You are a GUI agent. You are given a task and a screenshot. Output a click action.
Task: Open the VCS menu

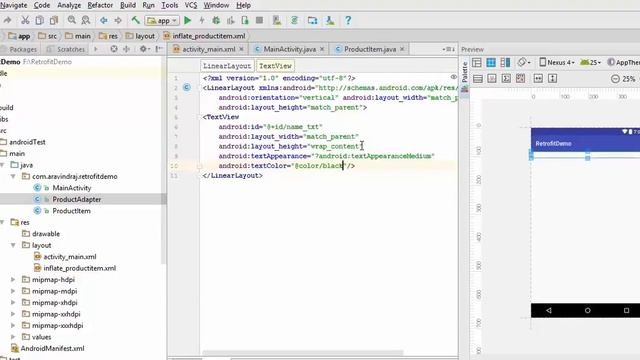[x=191, y=5]
